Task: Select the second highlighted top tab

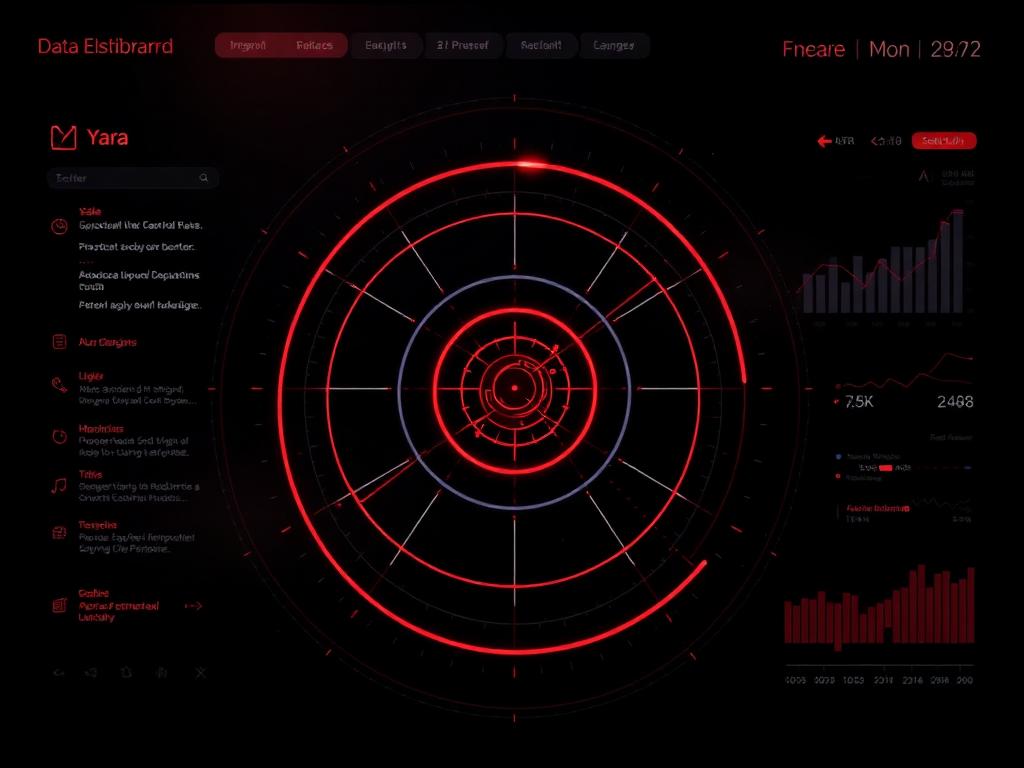Action: click(314, 46)
